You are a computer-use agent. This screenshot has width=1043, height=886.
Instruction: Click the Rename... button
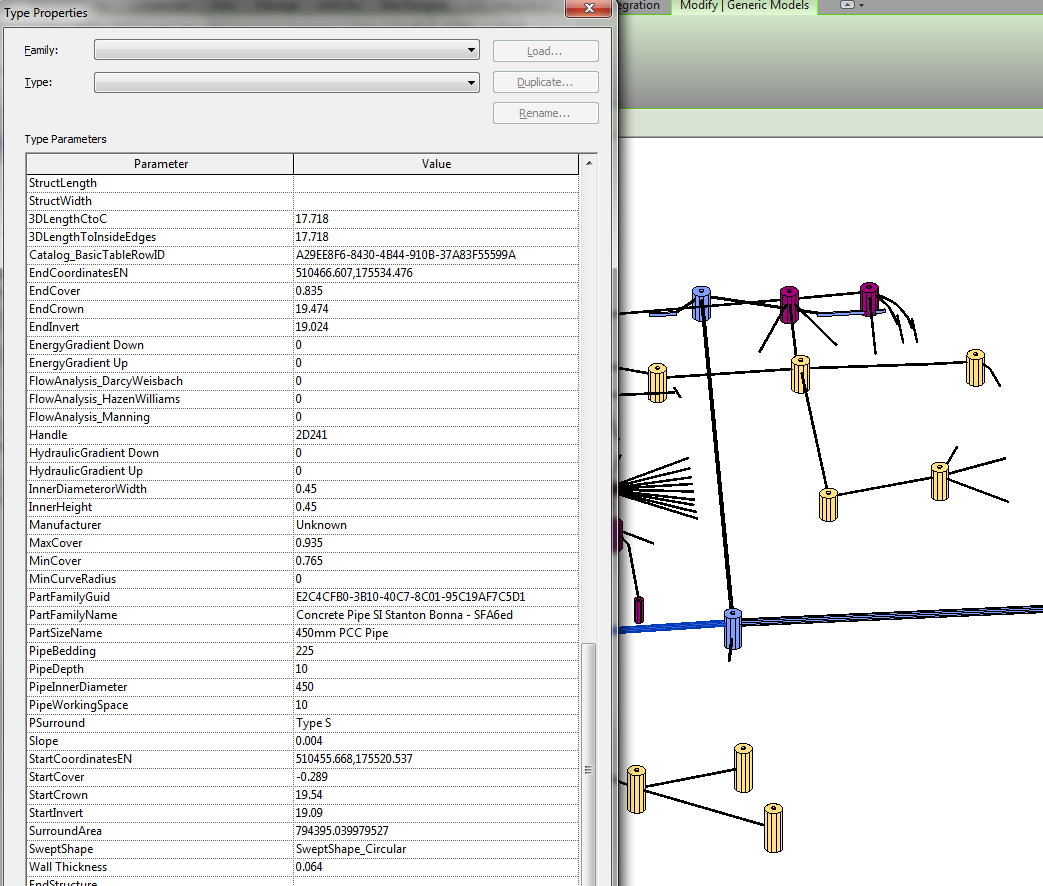point(545,113)
